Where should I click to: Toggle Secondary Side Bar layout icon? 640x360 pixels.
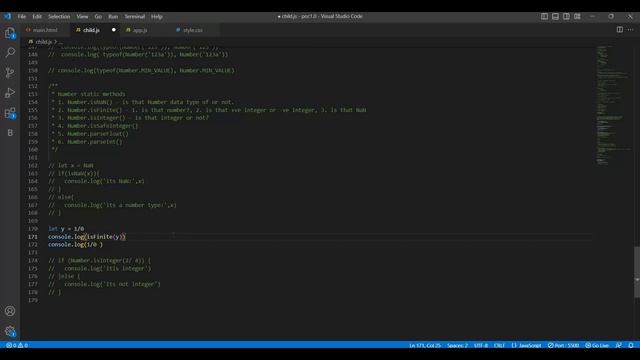point(566,16)
